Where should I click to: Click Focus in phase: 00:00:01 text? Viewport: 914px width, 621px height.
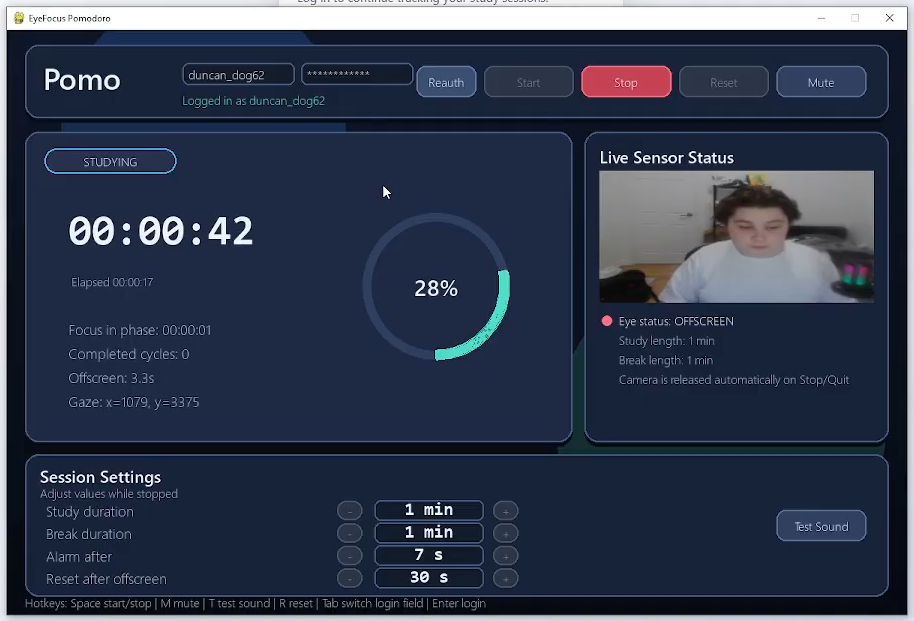[x=140, y=330]
